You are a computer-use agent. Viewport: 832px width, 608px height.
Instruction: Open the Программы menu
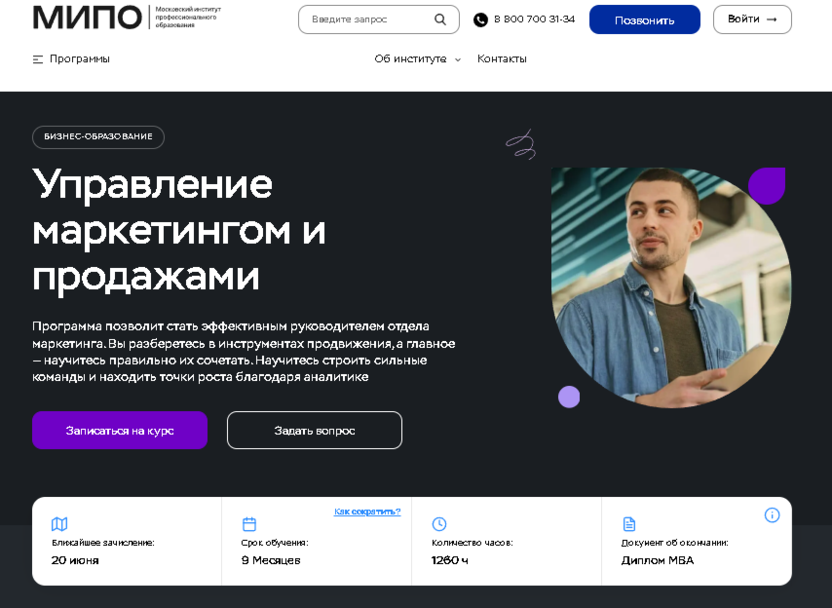(x=80, y=59)
